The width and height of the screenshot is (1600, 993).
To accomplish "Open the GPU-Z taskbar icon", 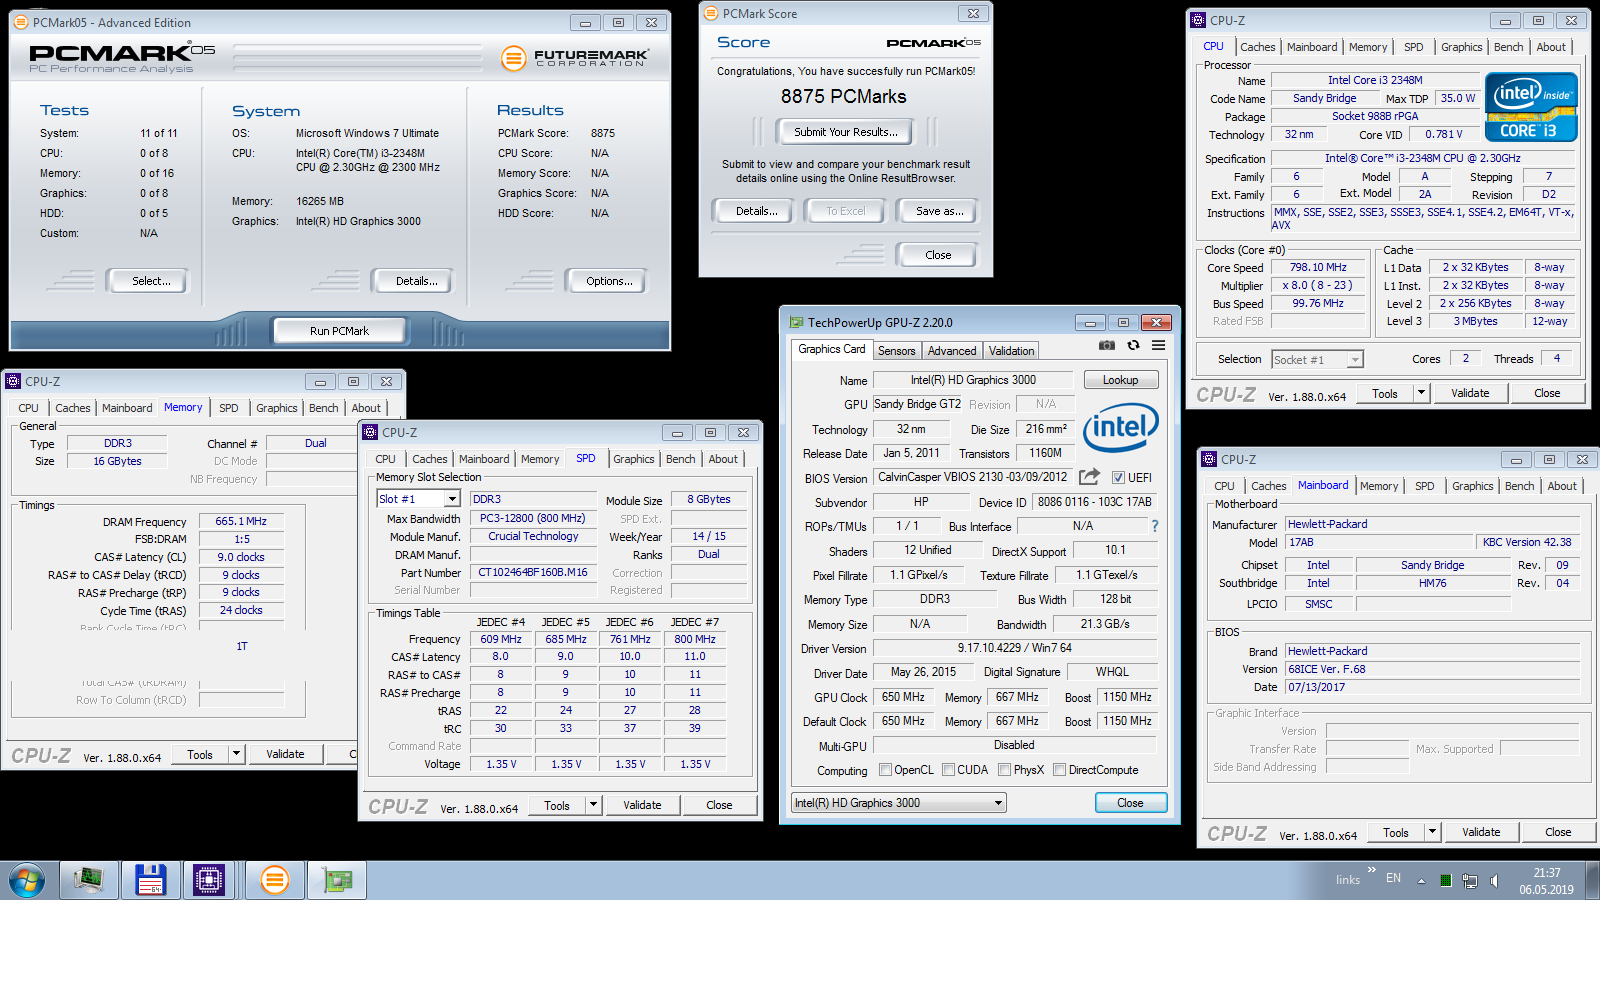I will [337, 880].
